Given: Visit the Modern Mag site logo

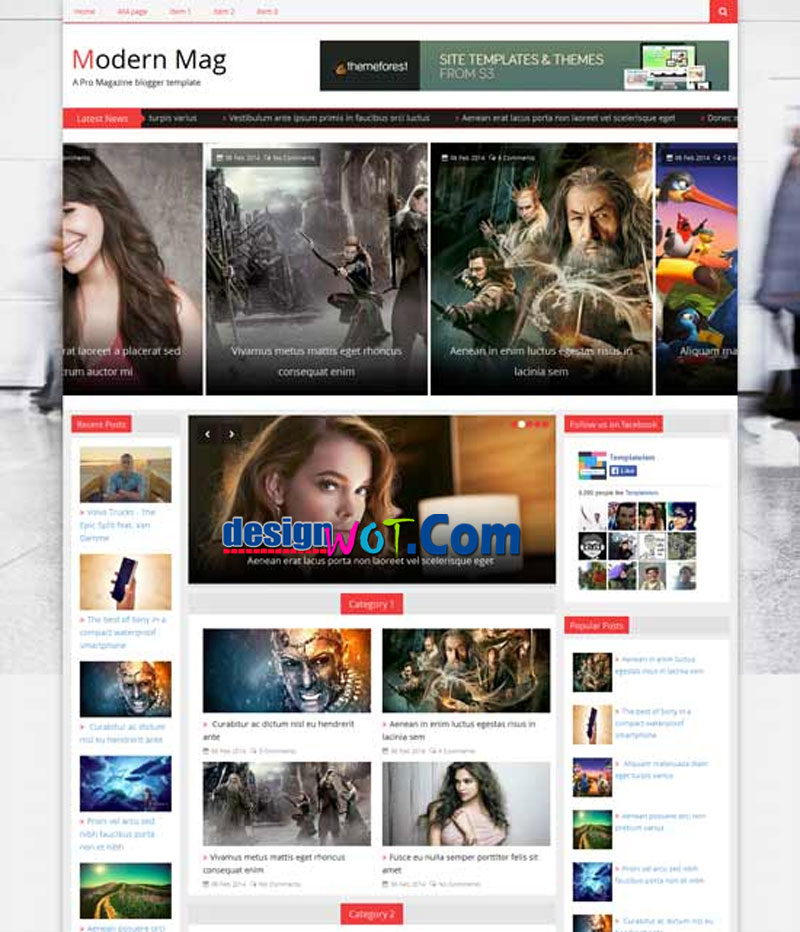Looking at the screenshot, I should pos(149,60).
